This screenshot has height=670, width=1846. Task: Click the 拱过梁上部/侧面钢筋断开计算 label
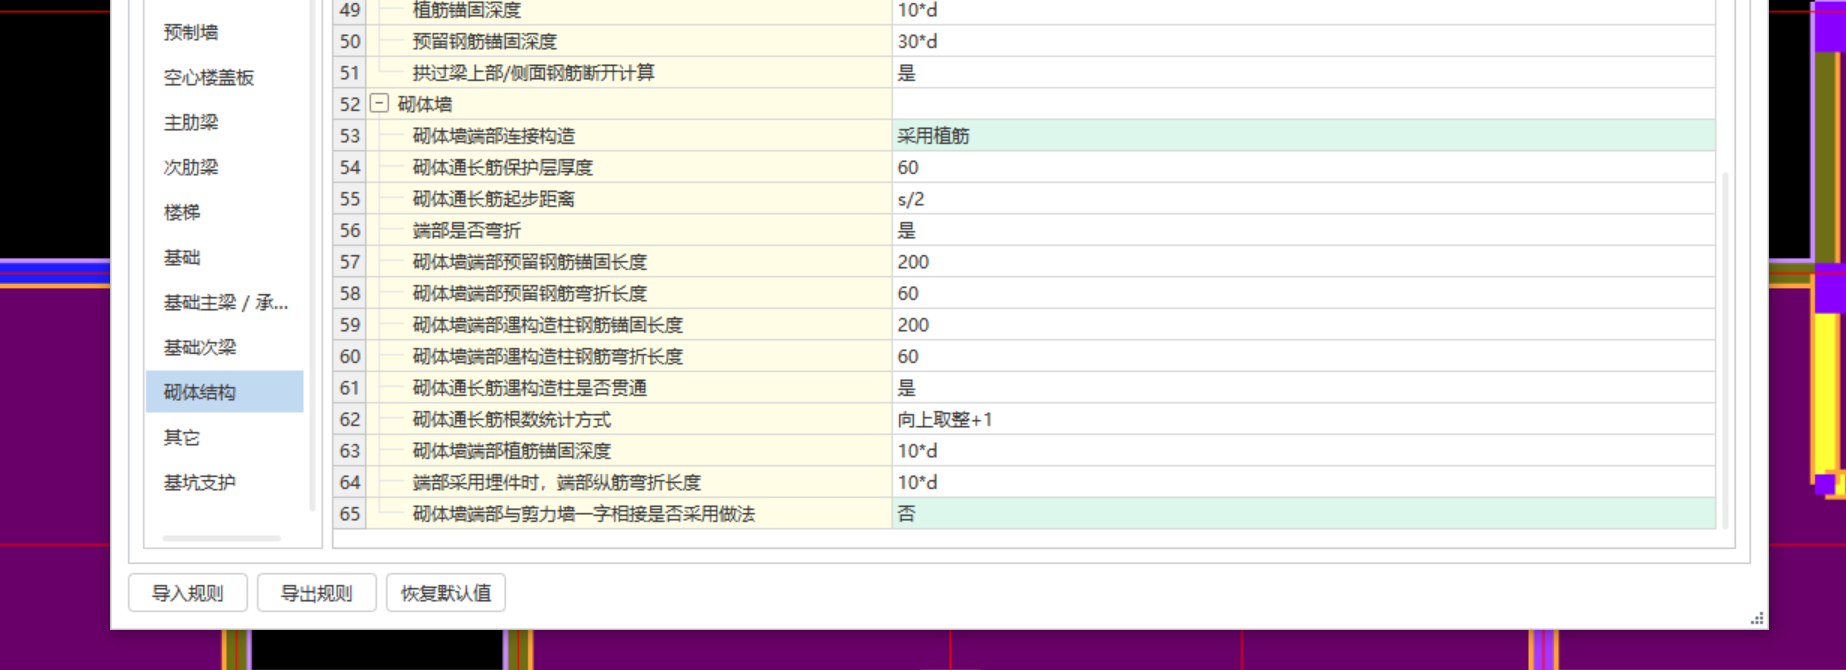(534, 72)
